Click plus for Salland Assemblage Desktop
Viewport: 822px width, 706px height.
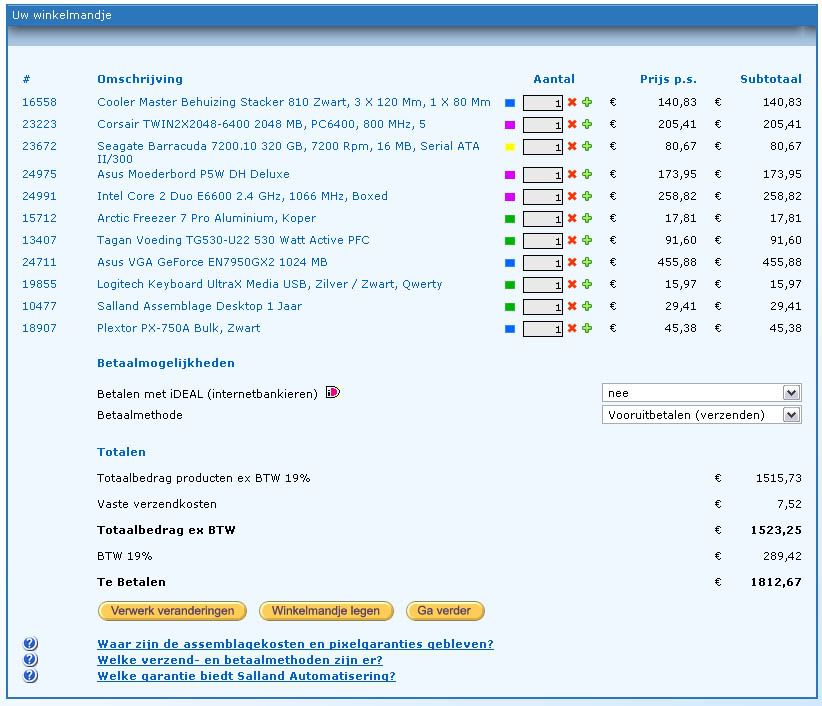(x=587, y=306)
